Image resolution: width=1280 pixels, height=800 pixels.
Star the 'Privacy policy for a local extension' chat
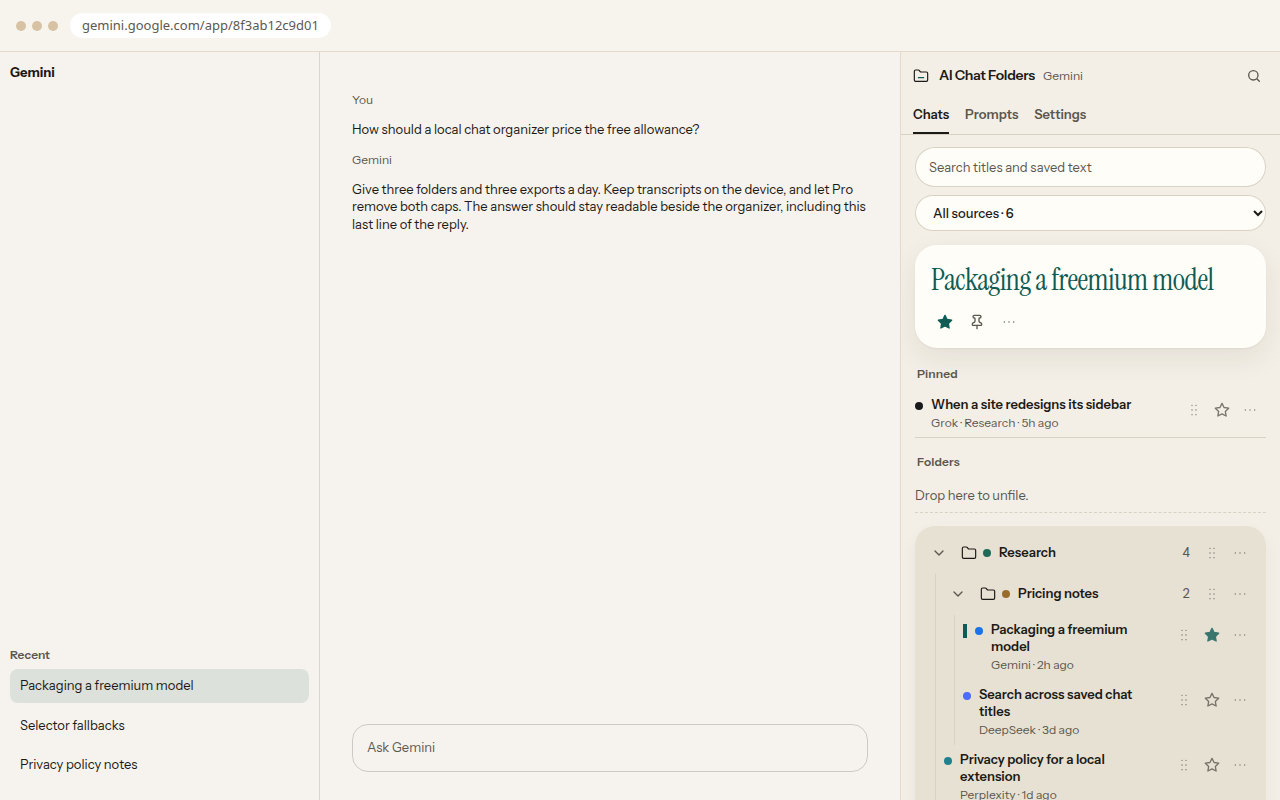click(1212, 765)
